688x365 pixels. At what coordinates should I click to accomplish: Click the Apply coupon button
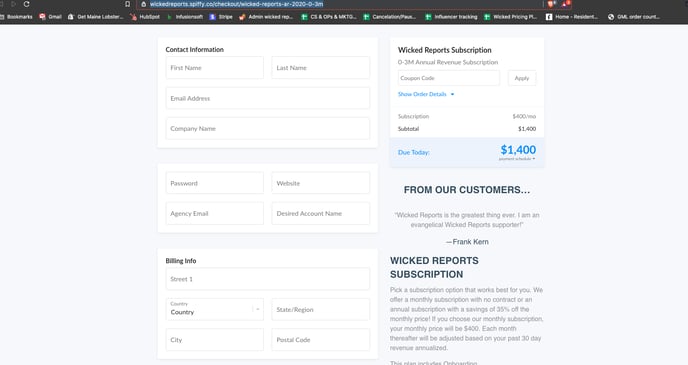522,78
